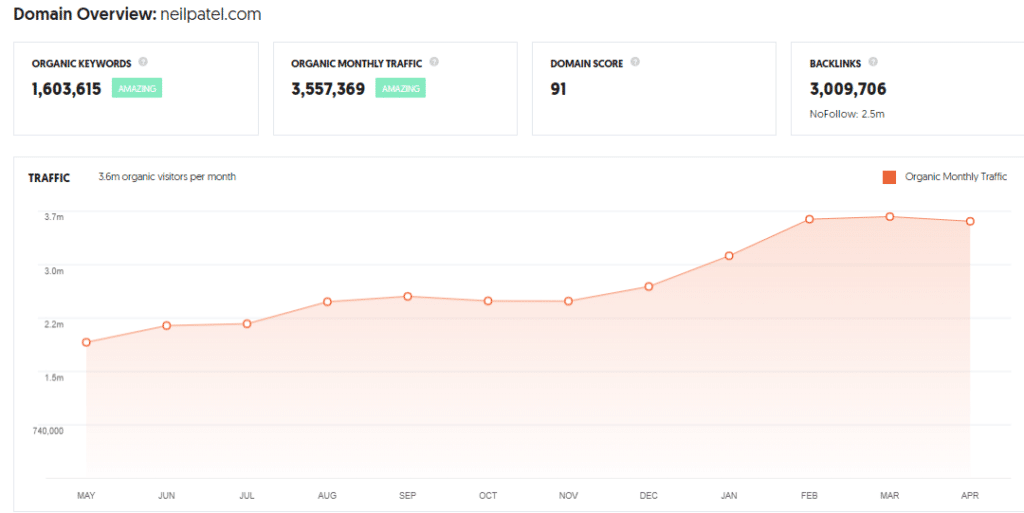Click the BACKLINKS card title
Viewport: 1024px width, 513px height.
(835, 64)
